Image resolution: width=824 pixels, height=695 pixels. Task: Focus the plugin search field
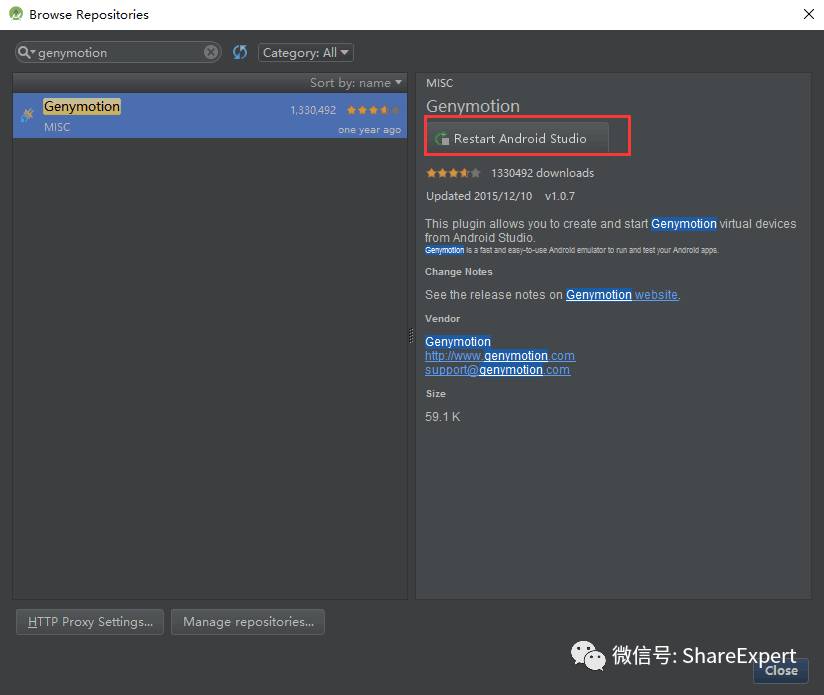pyautogui.click(x=118, y=53)
